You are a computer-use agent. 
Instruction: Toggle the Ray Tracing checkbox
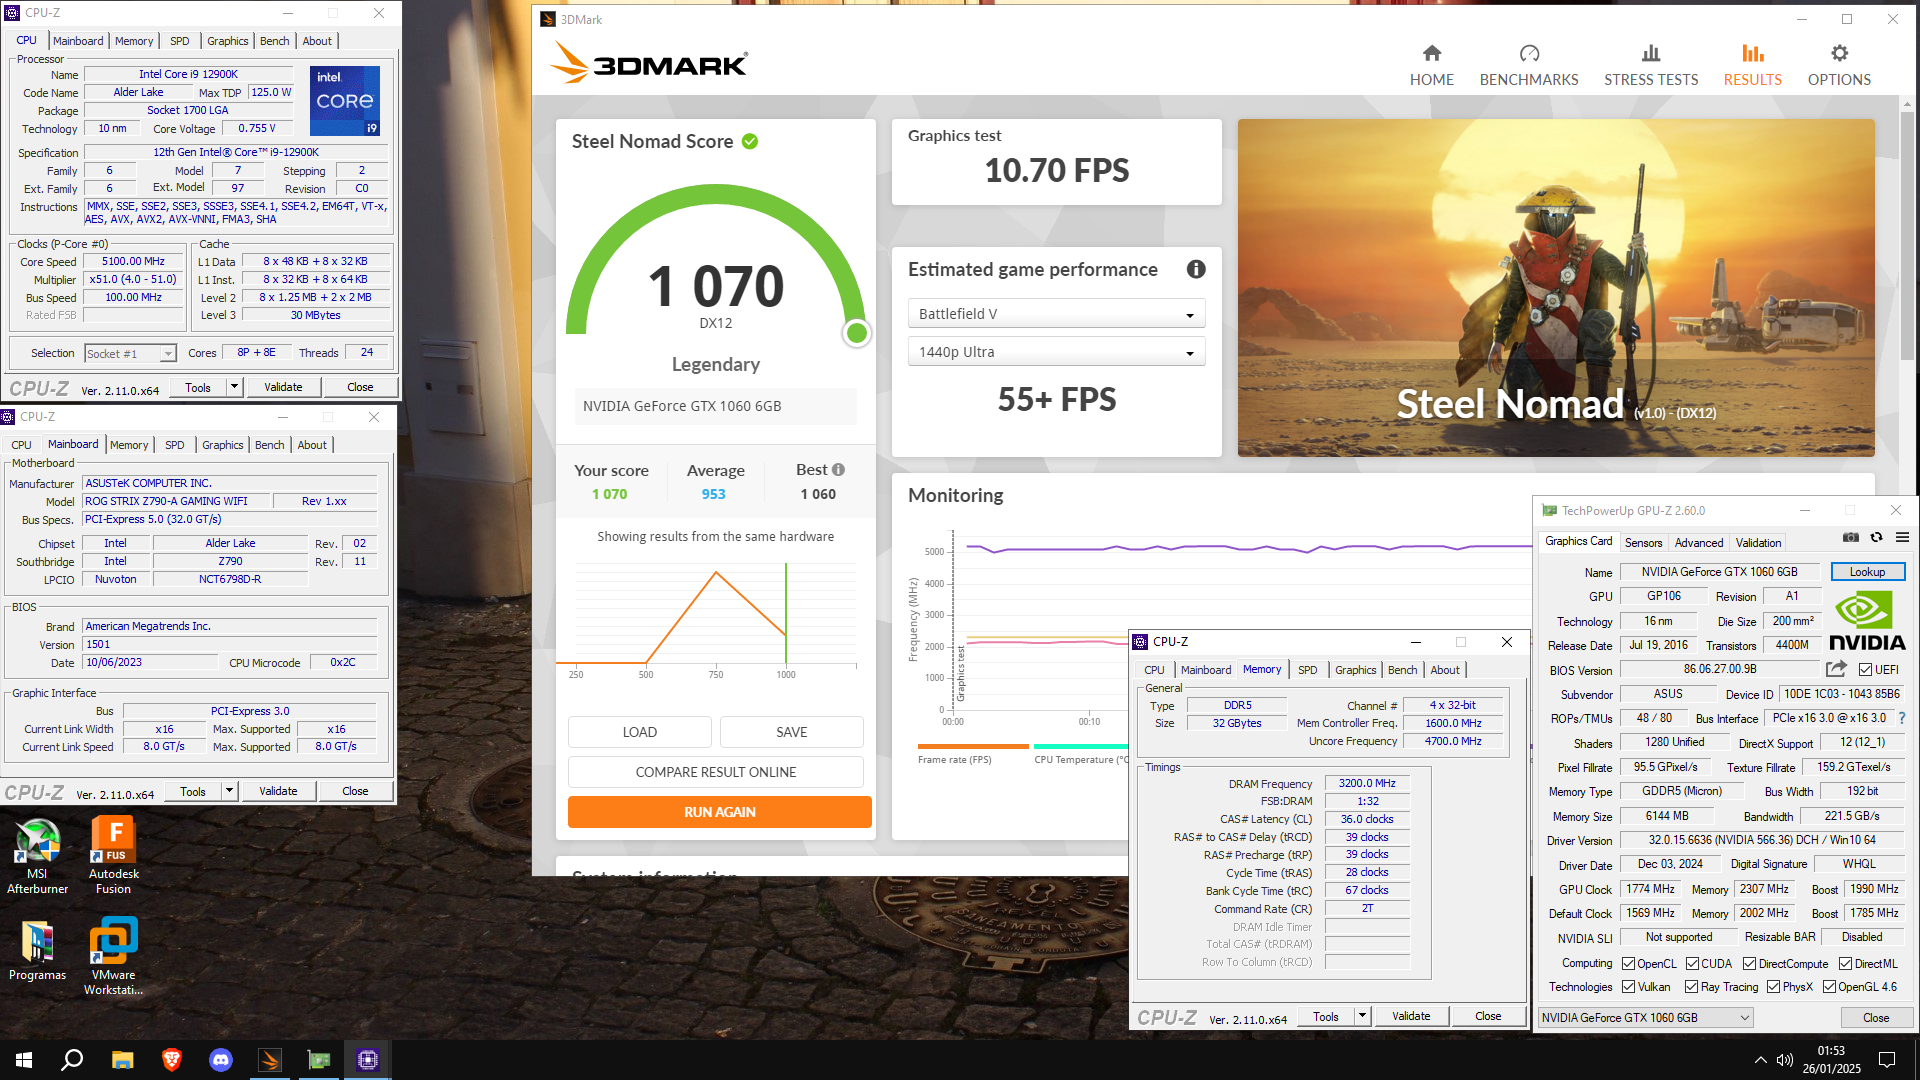(1691, 987)
